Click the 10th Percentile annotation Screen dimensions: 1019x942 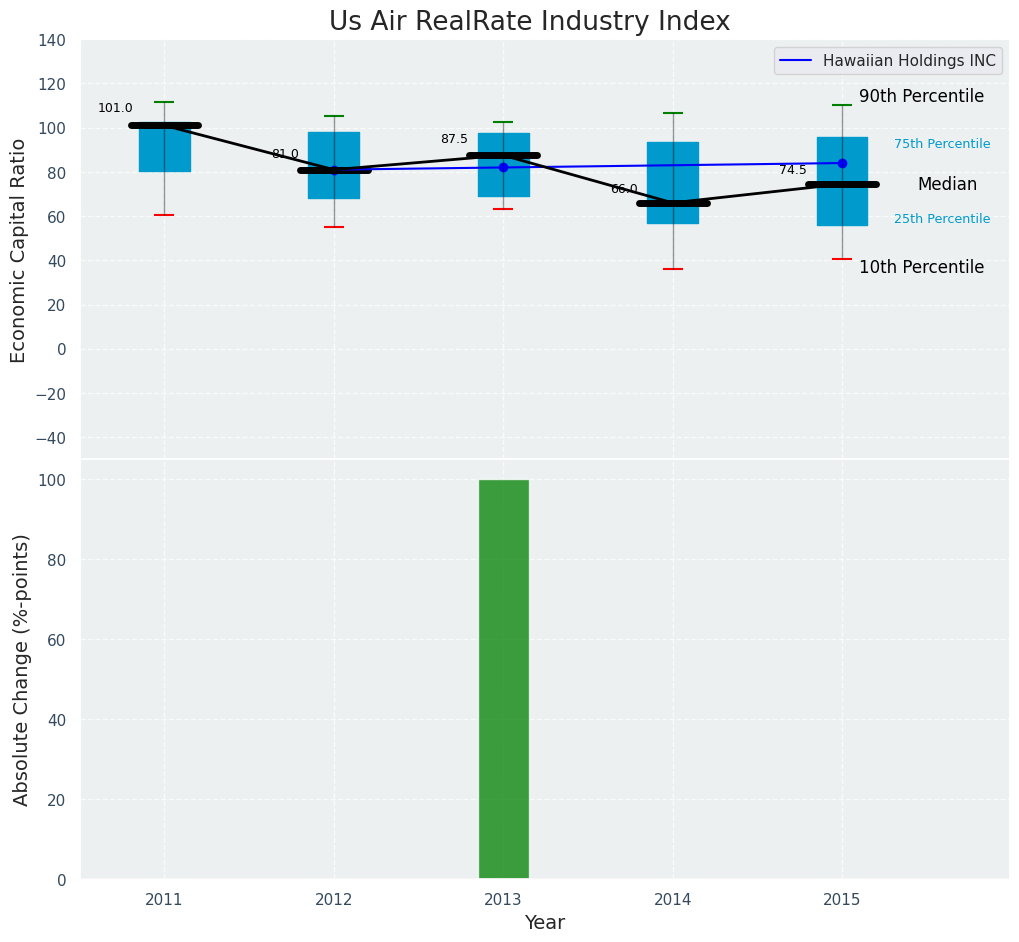point(921,268)
